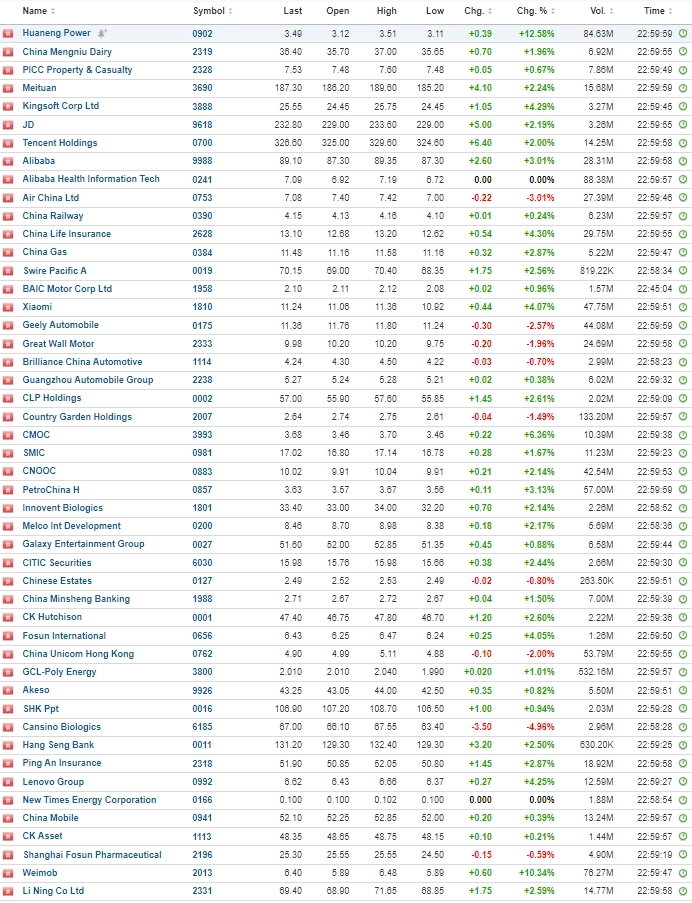
Task: Open the PICC Property & Casualty link
Action: [77, 70]
